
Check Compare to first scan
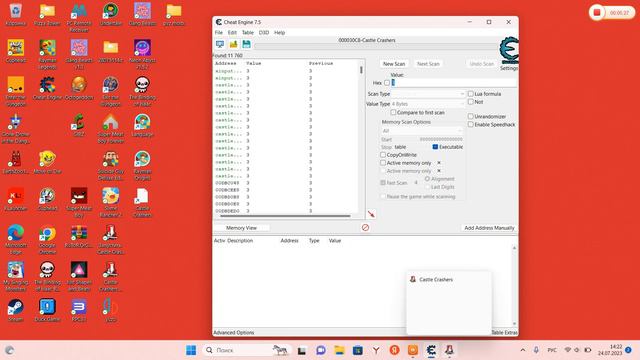(393, 112)
